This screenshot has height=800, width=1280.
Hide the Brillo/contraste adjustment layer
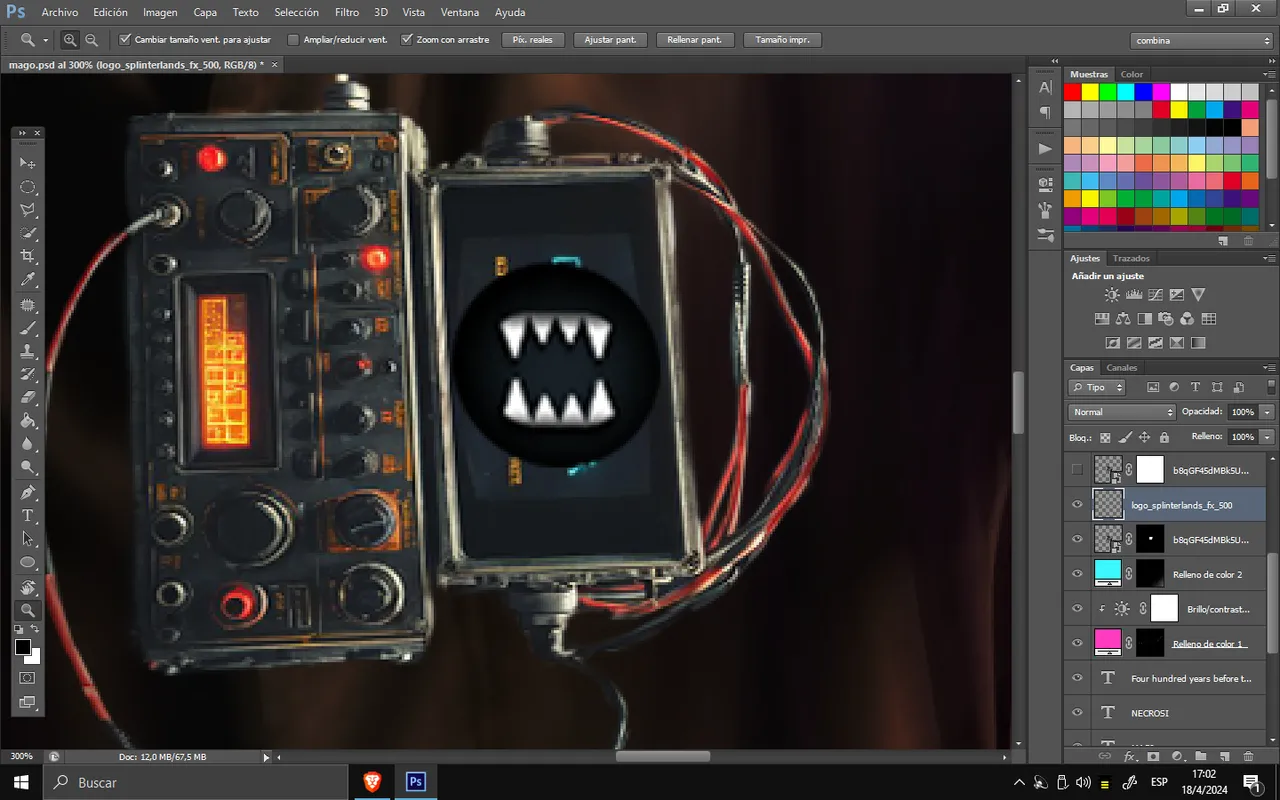pos(1077,608)
